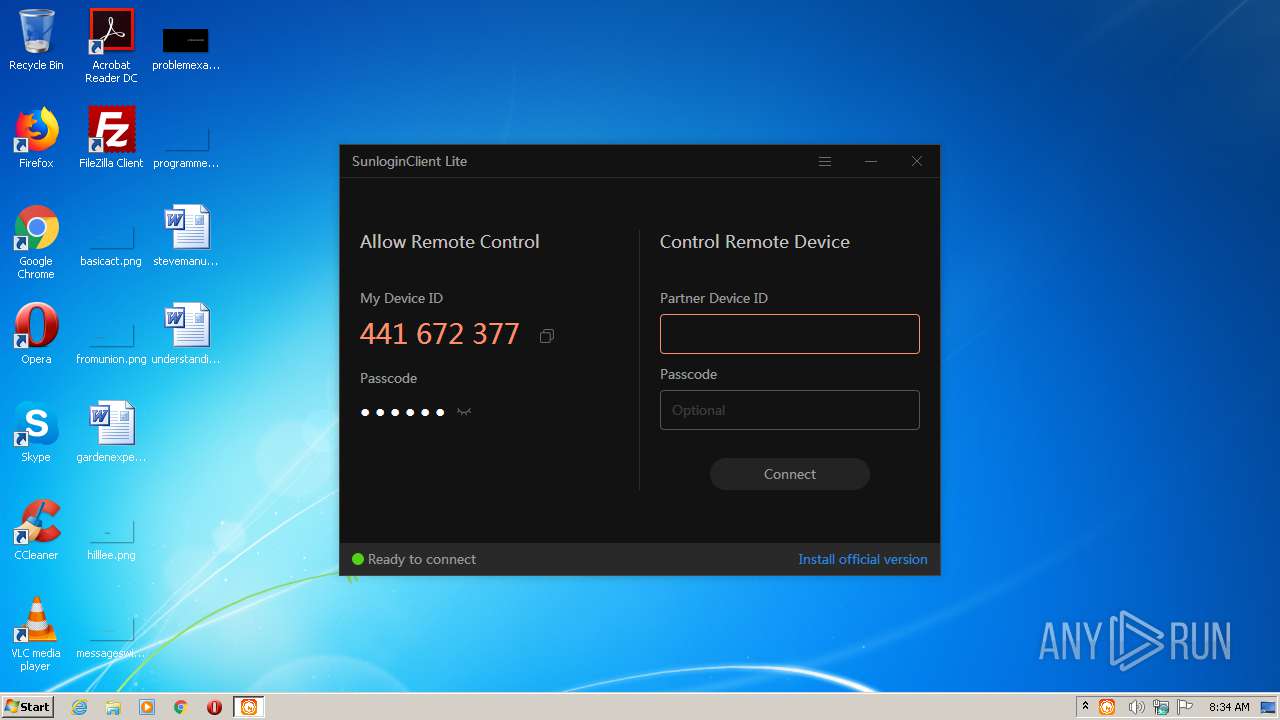Open CCleaner desktop shortcut
This screenshot has height=720, width=1280.
click(36, 530)
